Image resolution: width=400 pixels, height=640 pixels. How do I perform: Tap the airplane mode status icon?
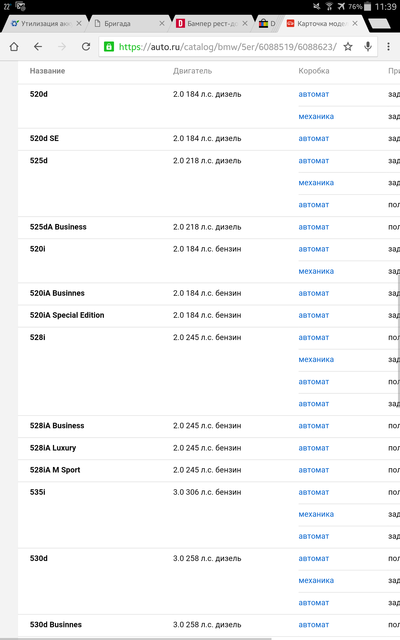coord(341,7)
